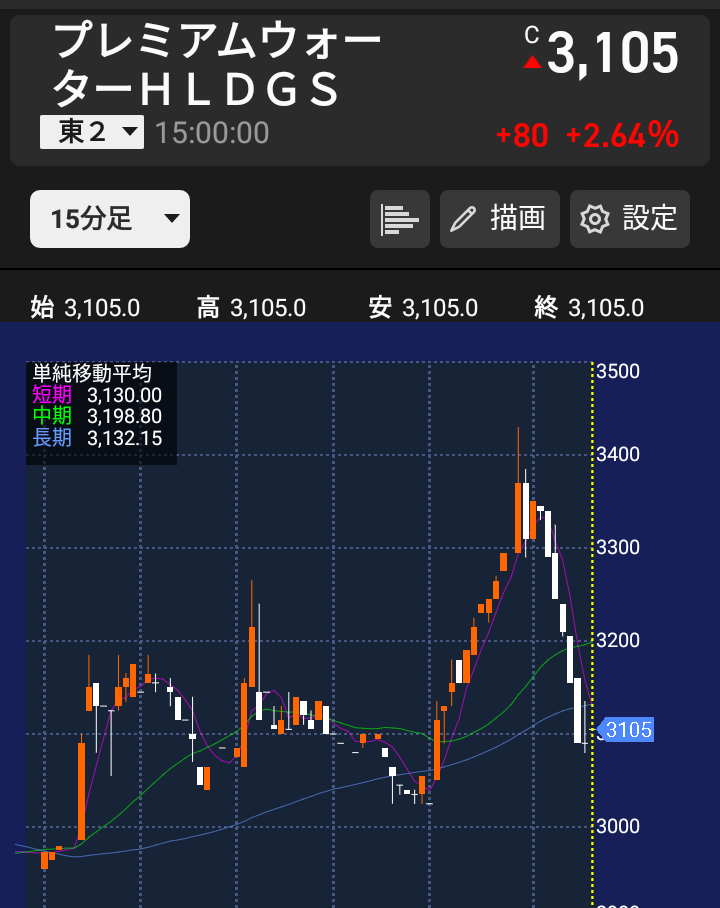Click the 安 3,105.0 low value

point(423,307)
